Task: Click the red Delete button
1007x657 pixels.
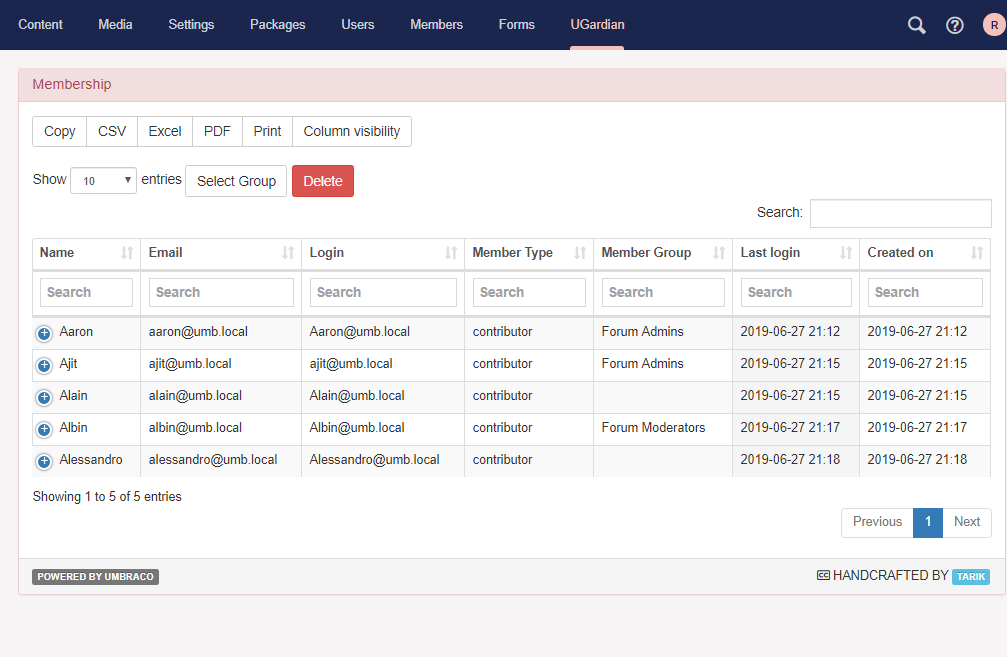Action: point(323,181)
